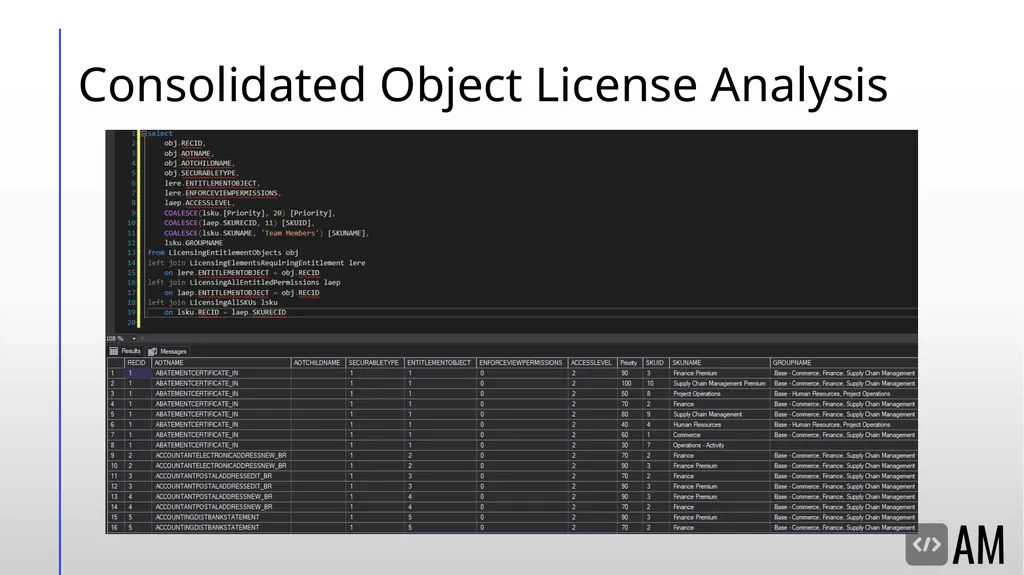Switch to the Messages tab

(173, 351)
